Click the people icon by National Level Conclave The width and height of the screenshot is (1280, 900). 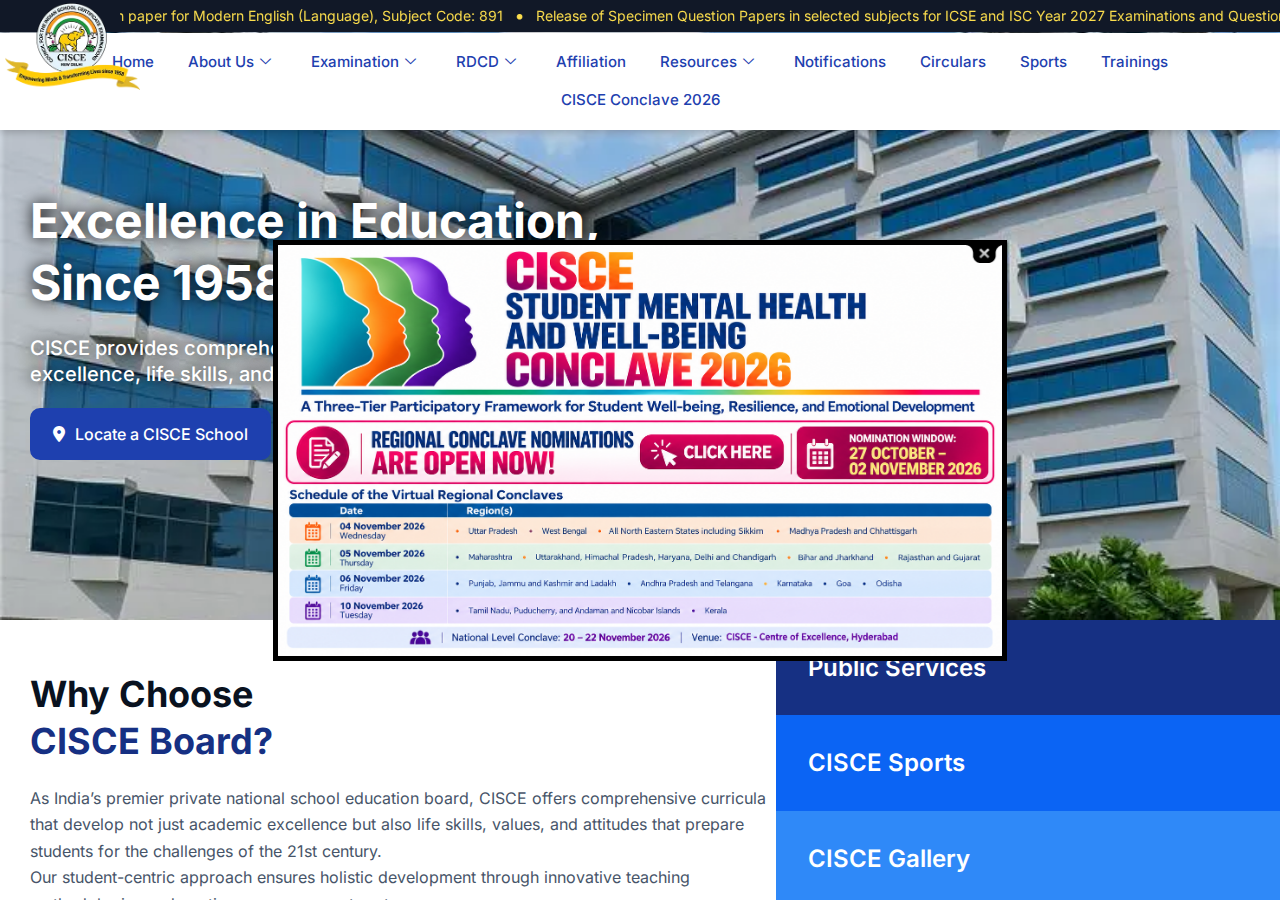pos(420,637)
